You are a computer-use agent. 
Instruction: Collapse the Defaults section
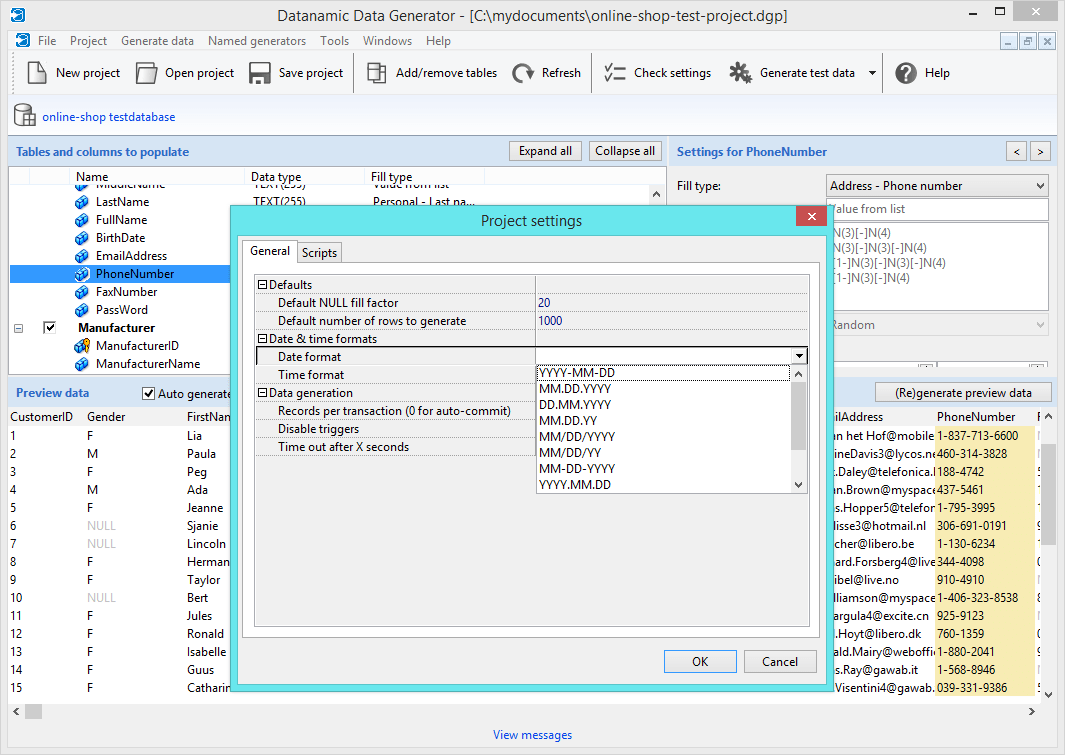(x=263, y=284)
